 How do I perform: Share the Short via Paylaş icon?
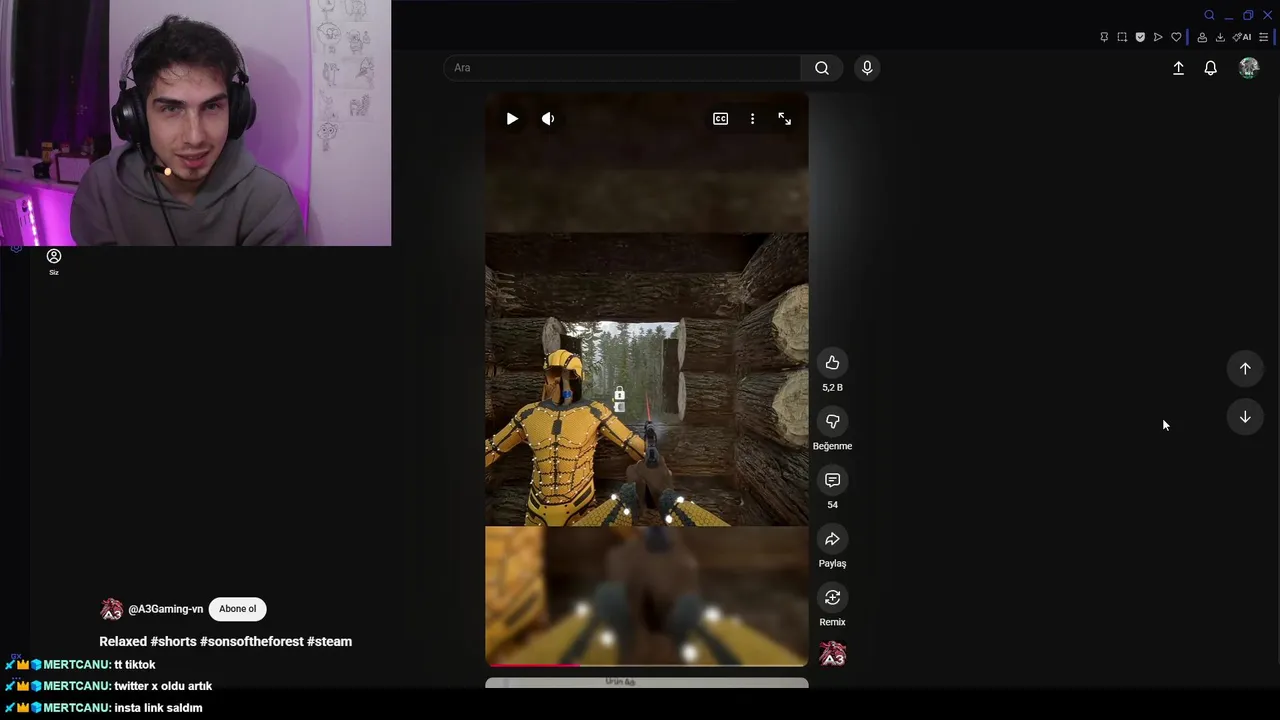coord(832,539)
